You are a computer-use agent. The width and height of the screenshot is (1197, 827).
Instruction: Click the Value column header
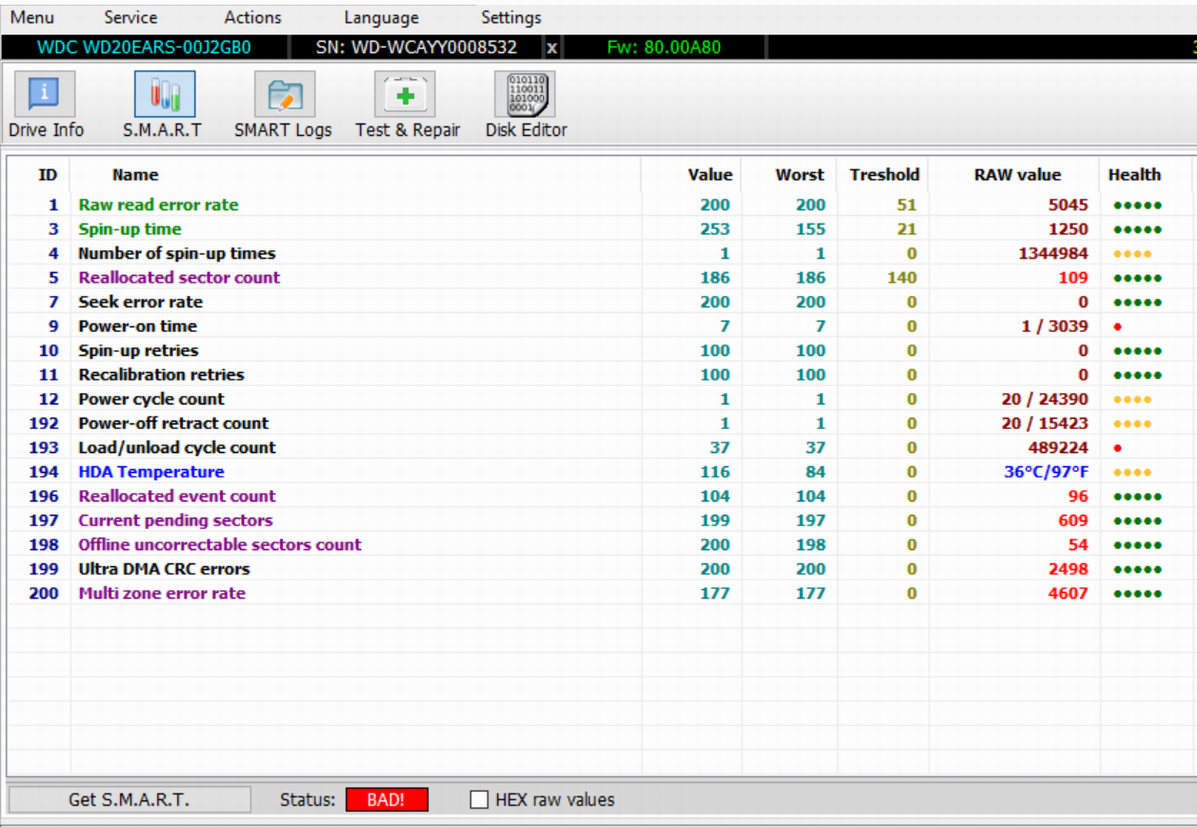point(710,175)
